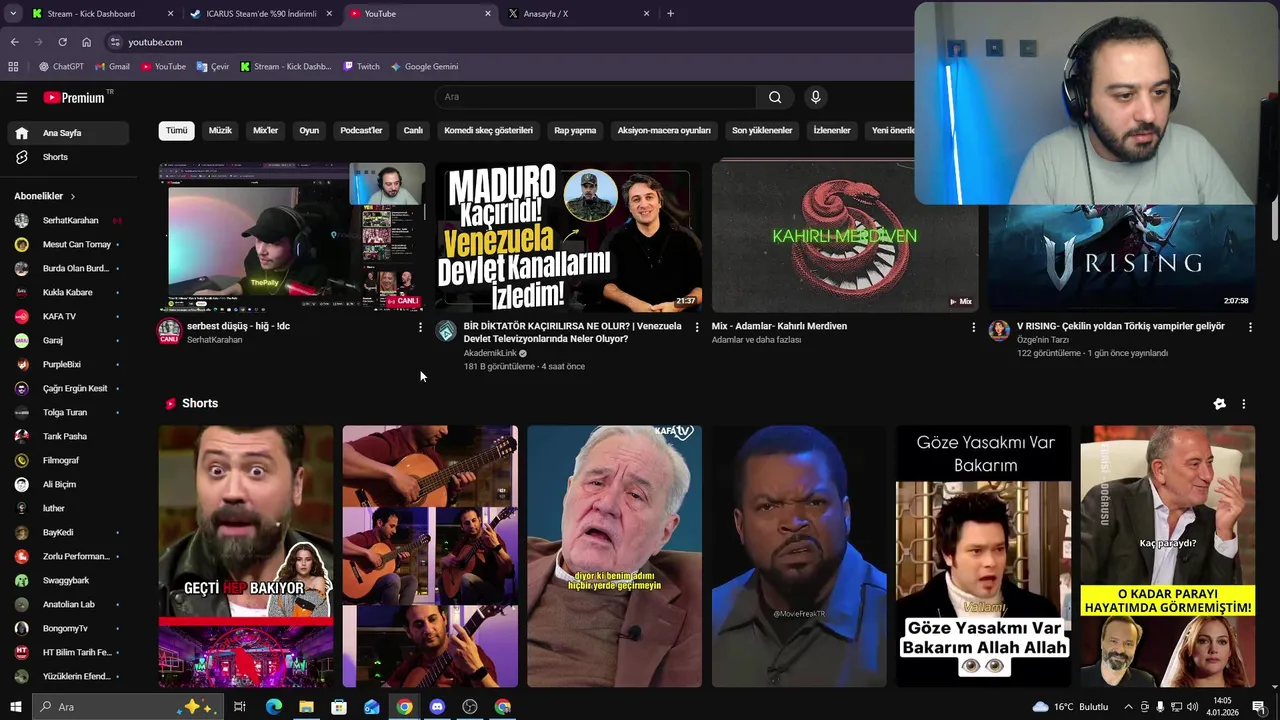This screenshot has height=720, width=1280.
Task: Click the browser back arrow
Action: pyautogui.click(x=14, y=42)
